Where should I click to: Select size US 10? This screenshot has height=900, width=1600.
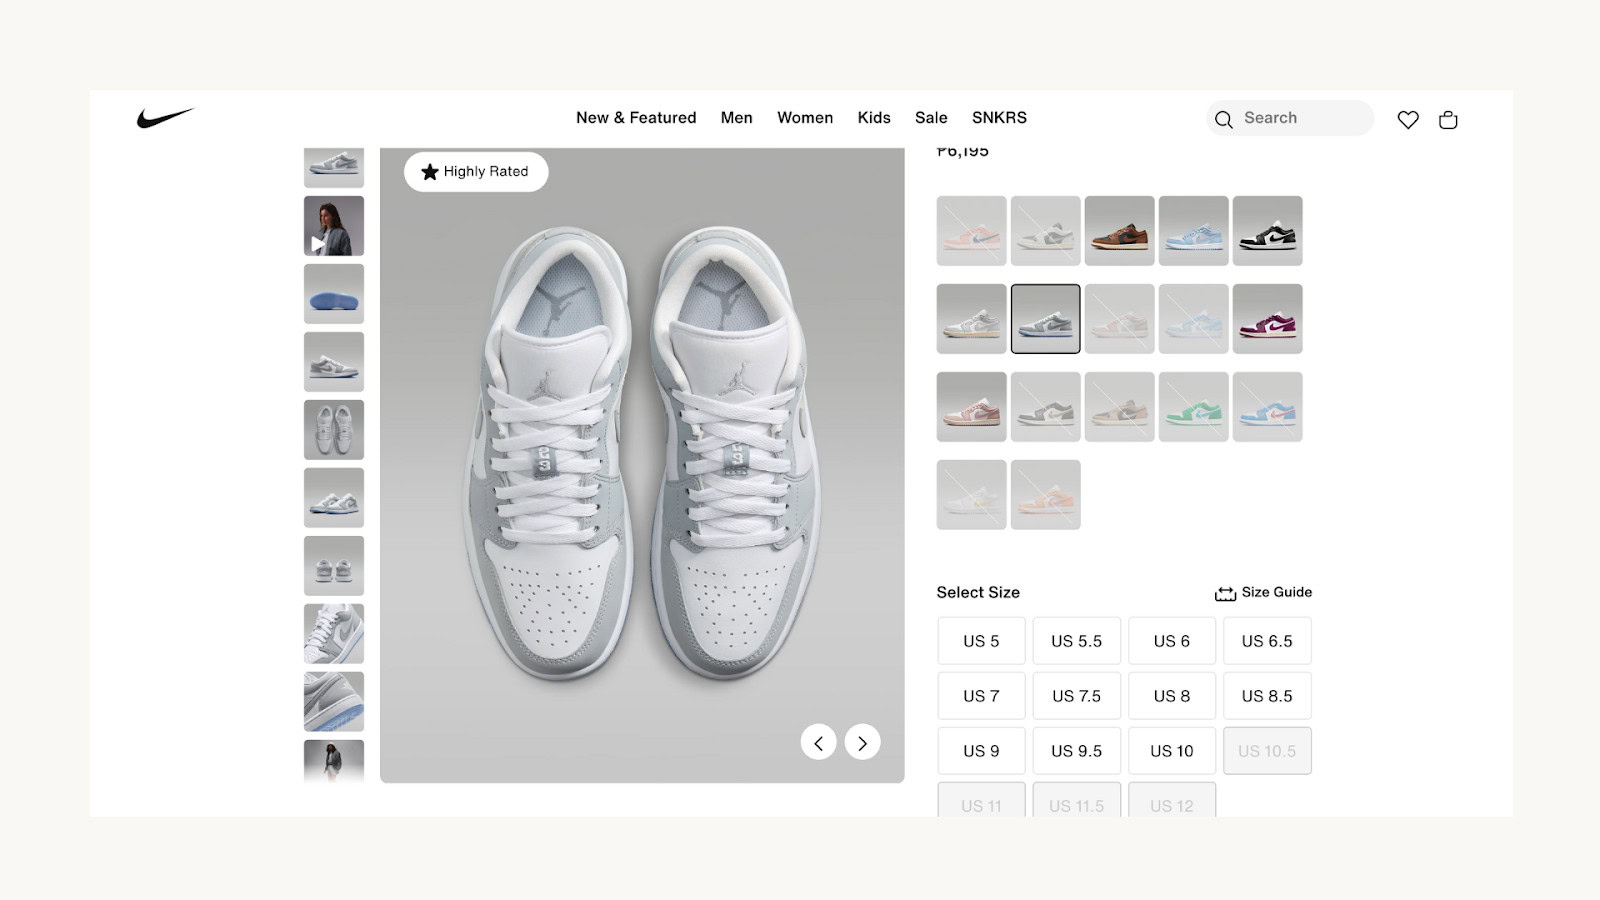(x=1172, y=751)
